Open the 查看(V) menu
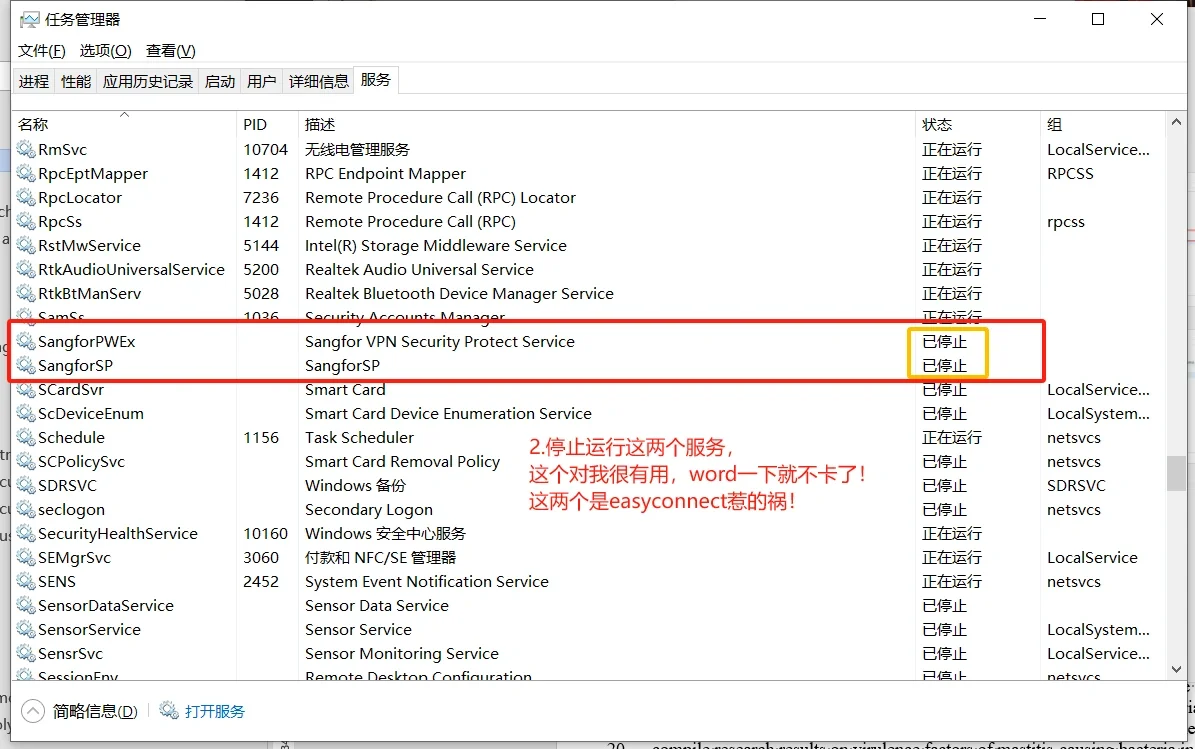Viewport: 1195px width, 749px height. (x=171, y=51)
